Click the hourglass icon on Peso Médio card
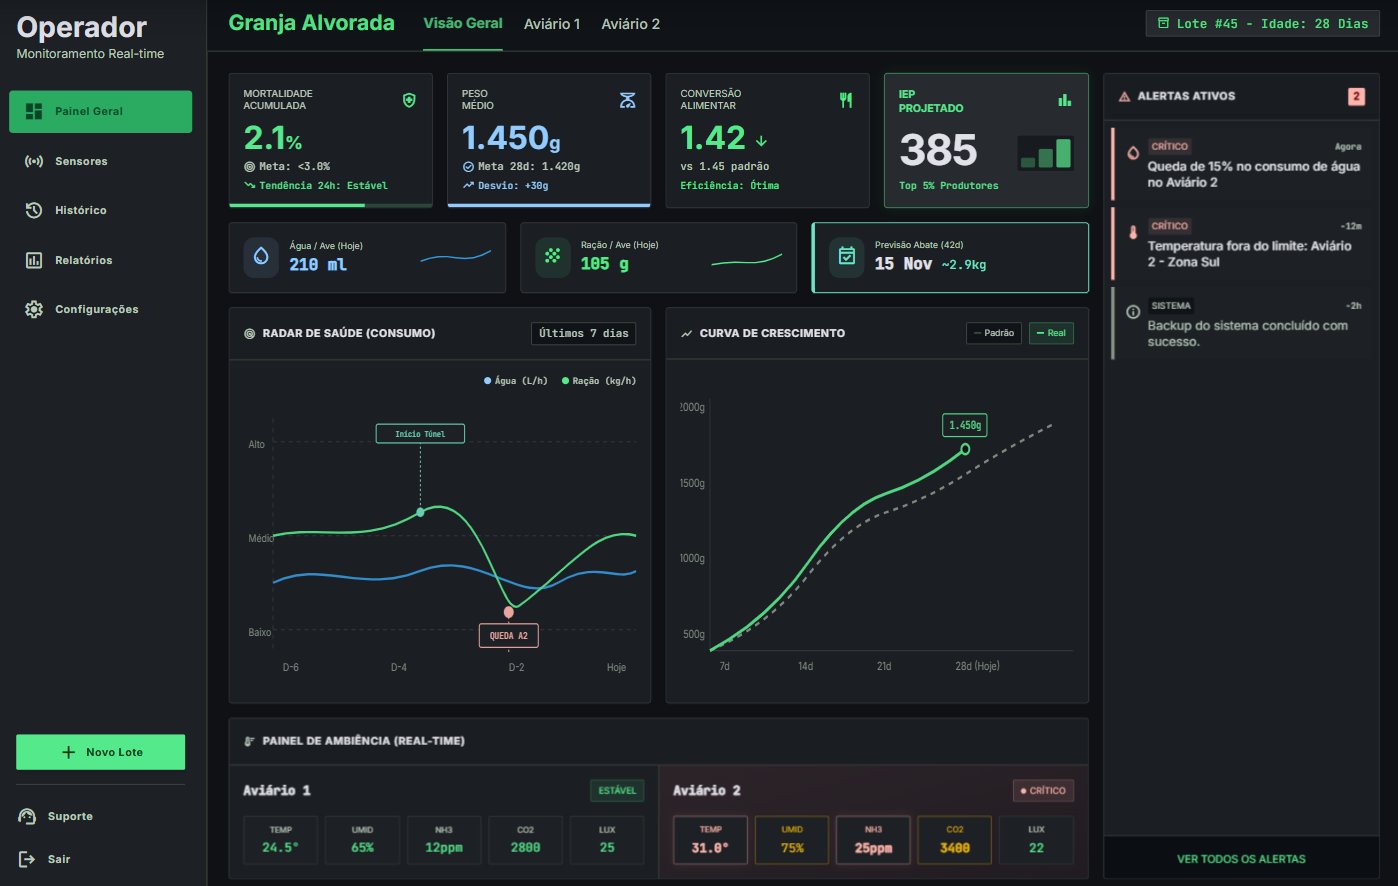 tap(627, 100)
